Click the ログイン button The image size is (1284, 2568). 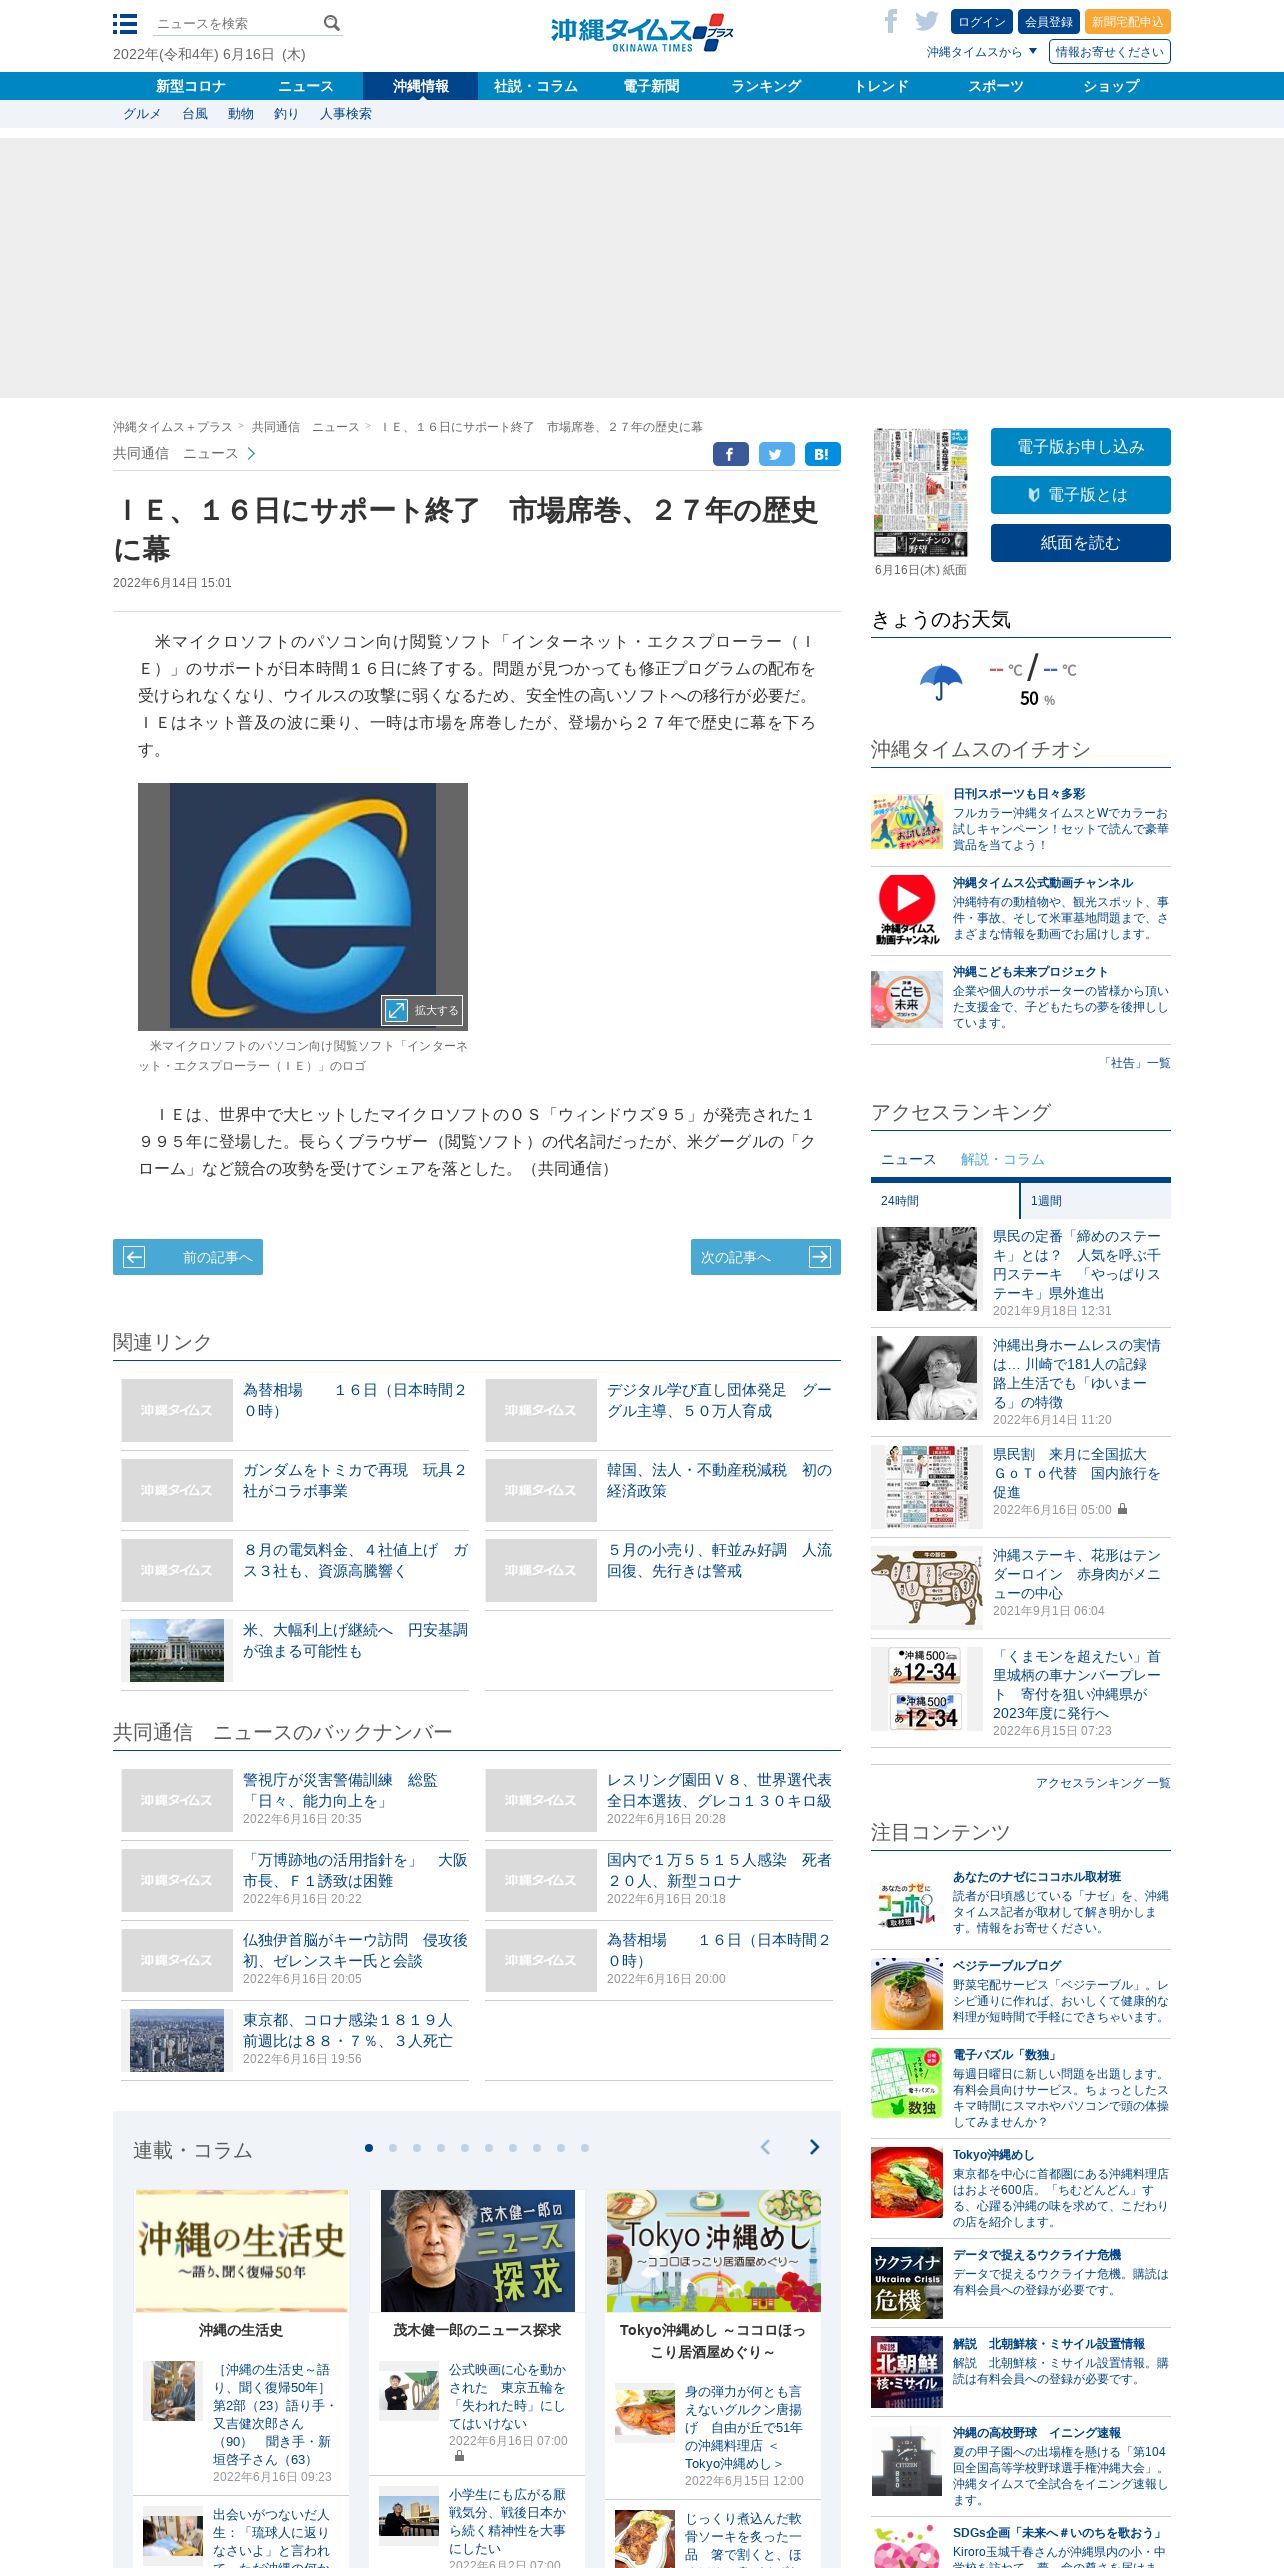tap(982, 22)
